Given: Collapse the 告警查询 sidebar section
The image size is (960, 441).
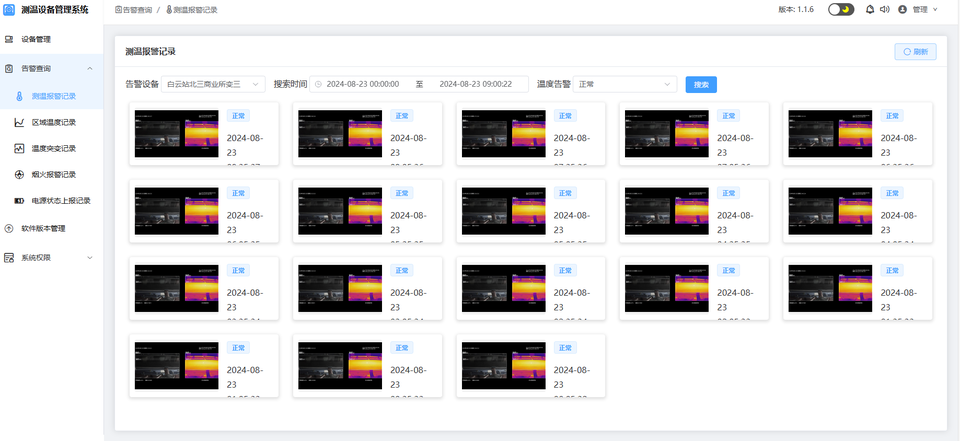Looking at the screenshot, I should (90, 68).
